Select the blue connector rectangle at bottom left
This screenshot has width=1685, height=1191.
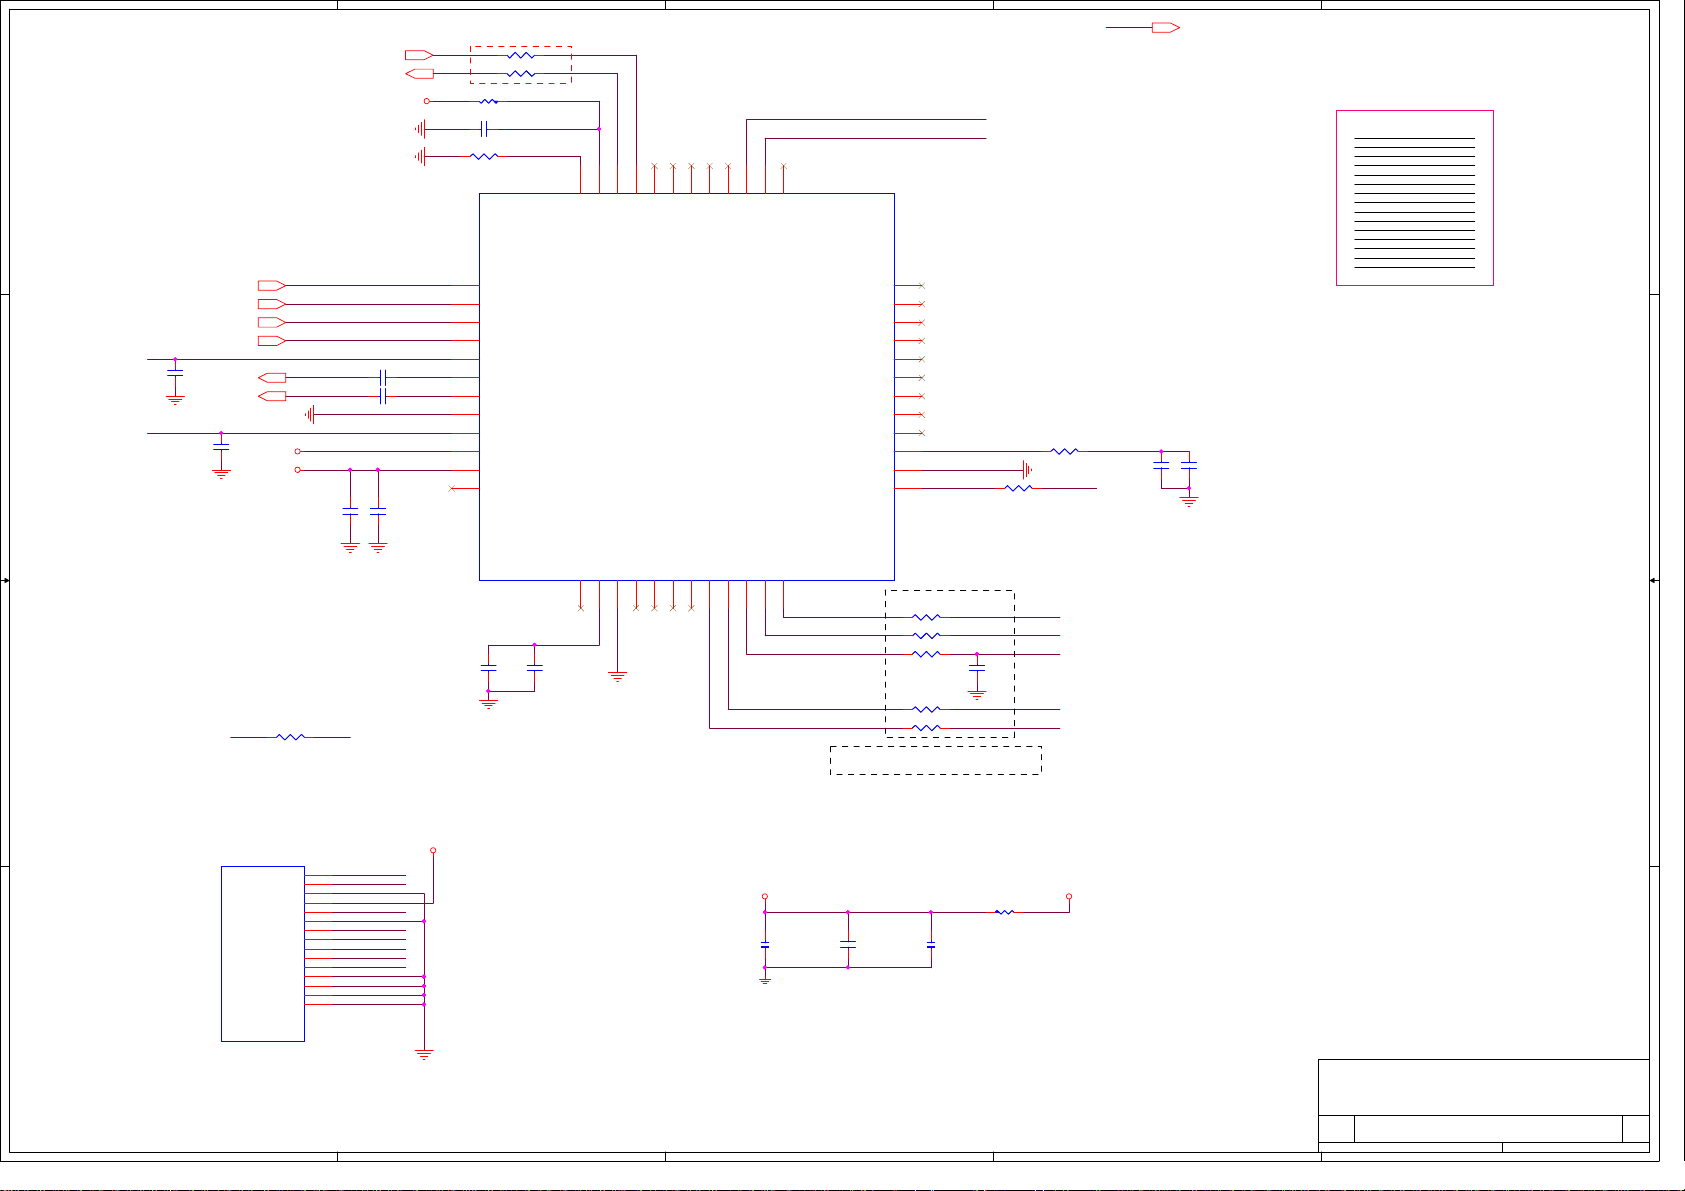262,953
